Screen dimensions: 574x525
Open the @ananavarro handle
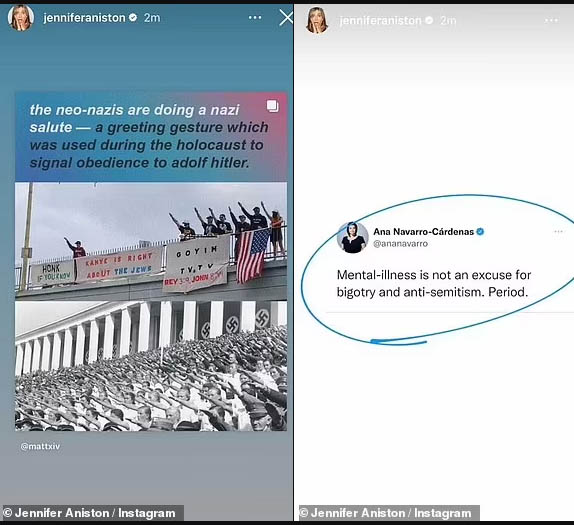tap(400, 243)
